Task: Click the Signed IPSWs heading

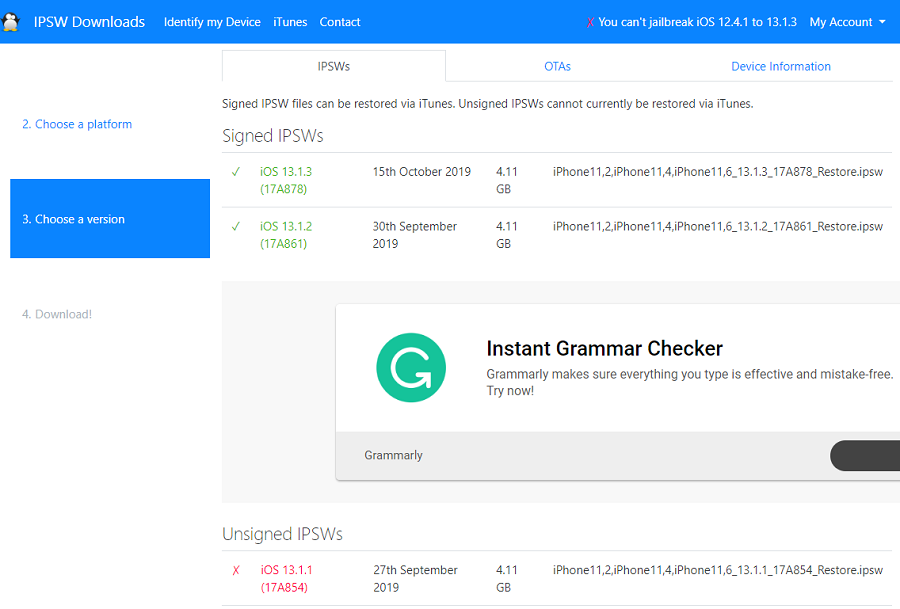Action: click(x=273, y=135)
